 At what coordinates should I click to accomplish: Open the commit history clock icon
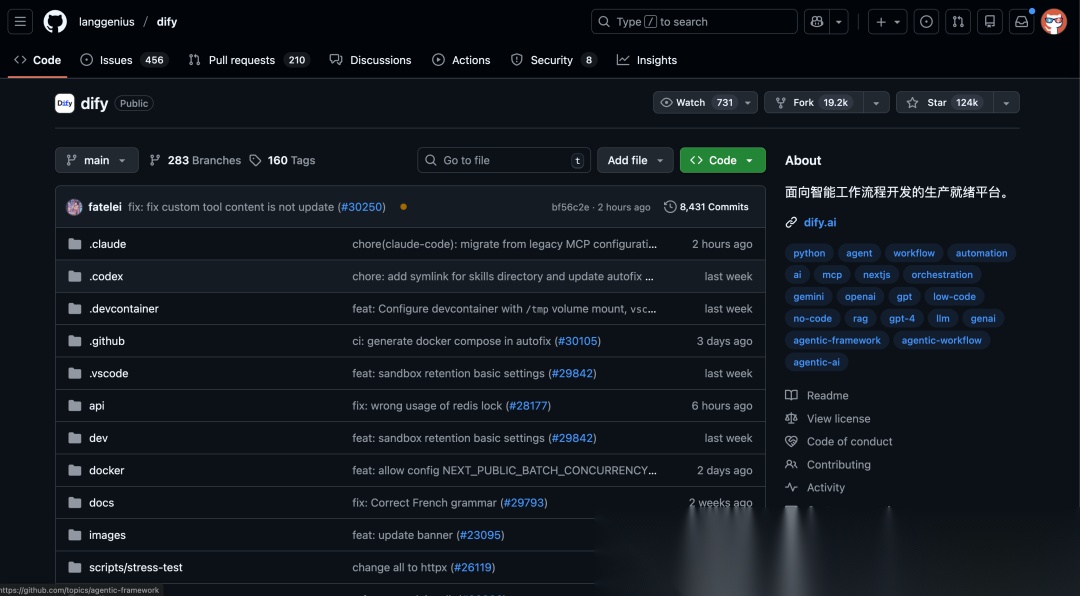pyautogui.click(x=669, y=207)
